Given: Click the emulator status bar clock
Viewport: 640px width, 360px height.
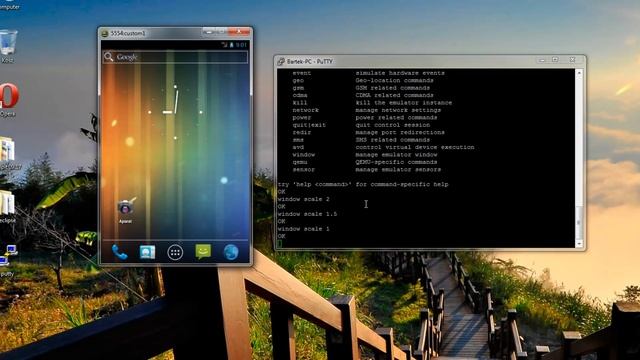Looking at the screenshot, I should coord(241,45).
